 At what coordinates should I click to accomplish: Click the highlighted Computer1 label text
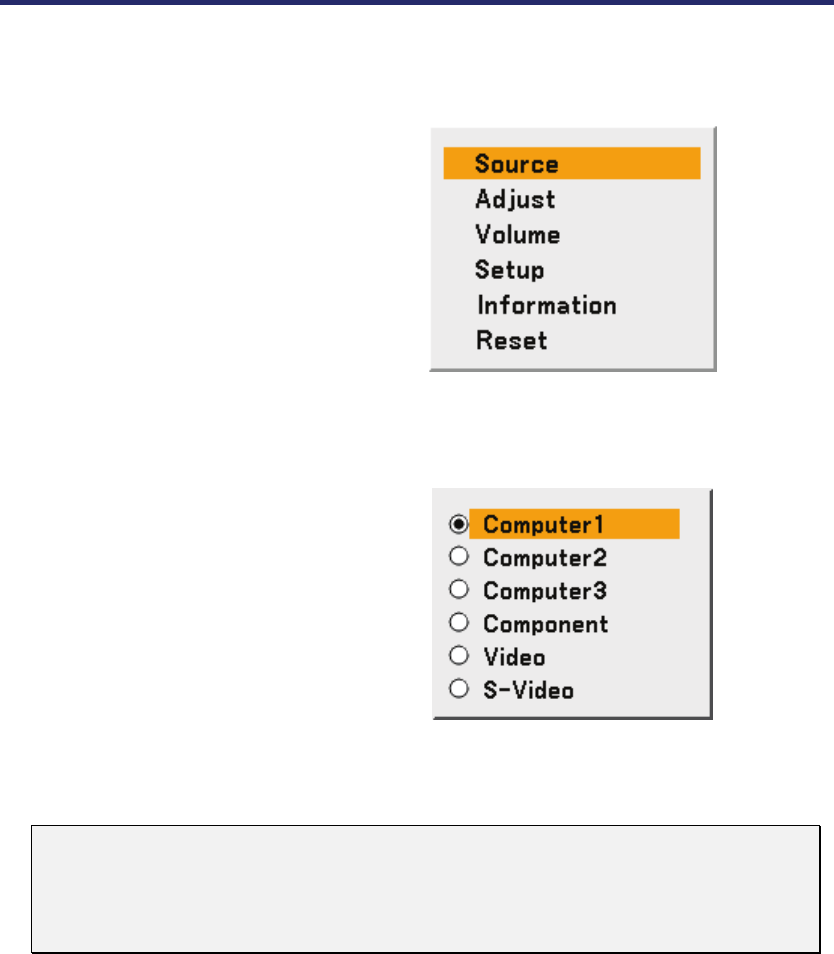tap(544, 524)
